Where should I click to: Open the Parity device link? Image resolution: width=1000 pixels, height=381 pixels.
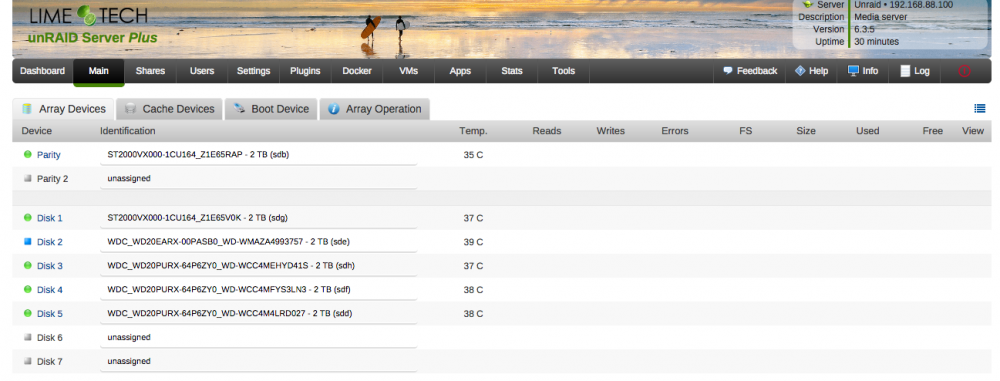(x=48, y=154)
